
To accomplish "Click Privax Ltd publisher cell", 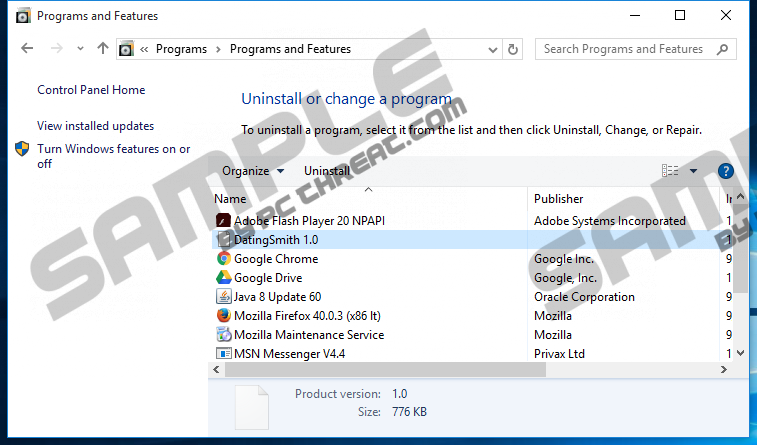I will pos(559,354).
